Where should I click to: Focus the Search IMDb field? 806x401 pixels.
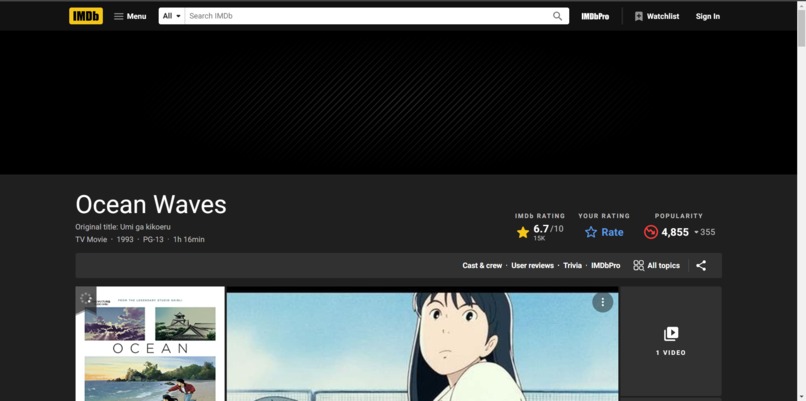point(368,16)
